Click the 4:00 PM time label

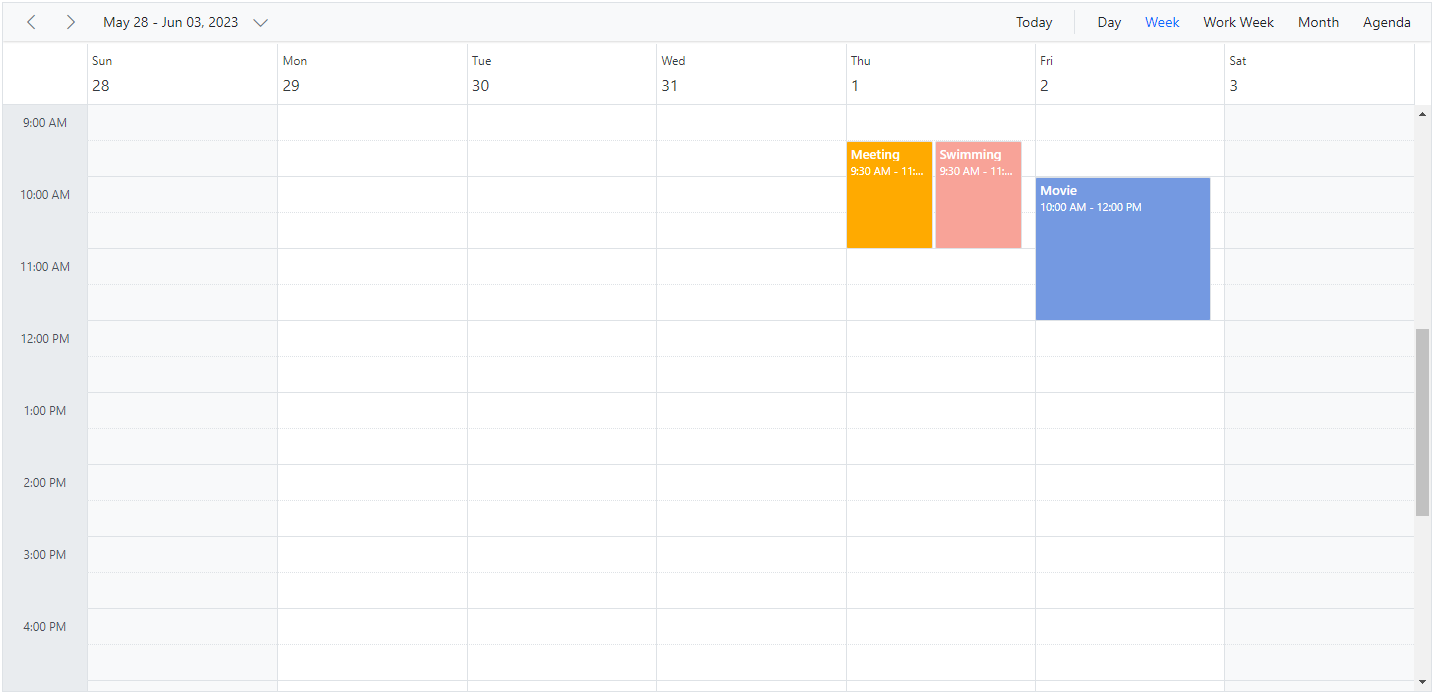point(45,627)
